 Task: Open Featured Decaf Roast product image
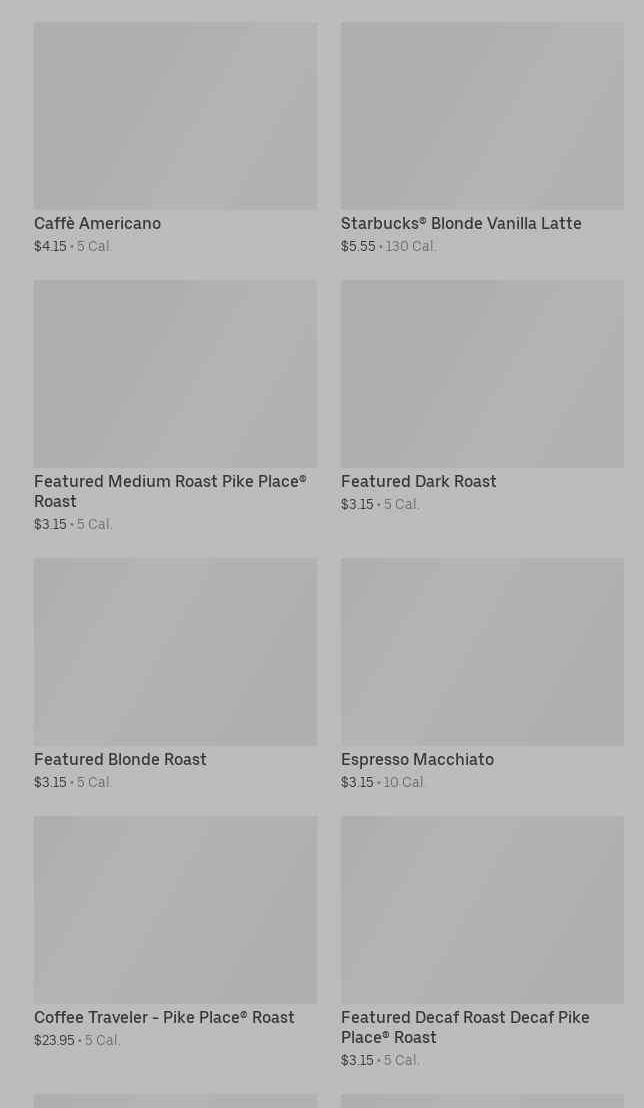pyautogui.click(x=482, y=910)
